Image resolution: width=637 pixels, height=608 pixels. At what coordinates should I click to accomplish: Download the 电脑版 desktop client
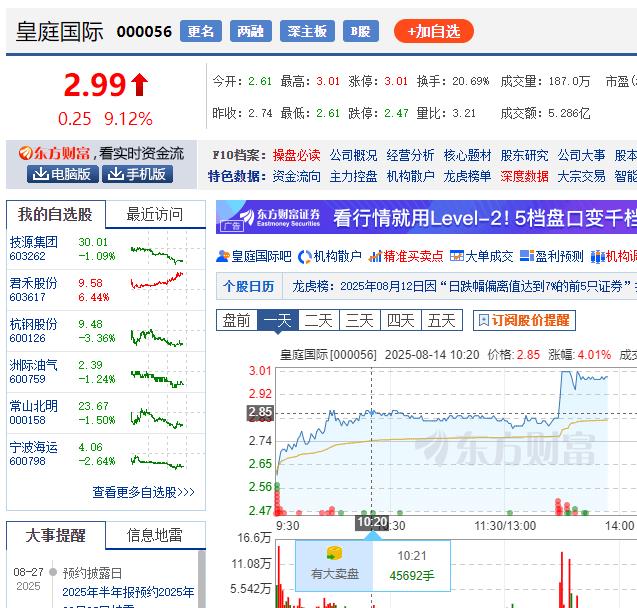click(63, 174)
